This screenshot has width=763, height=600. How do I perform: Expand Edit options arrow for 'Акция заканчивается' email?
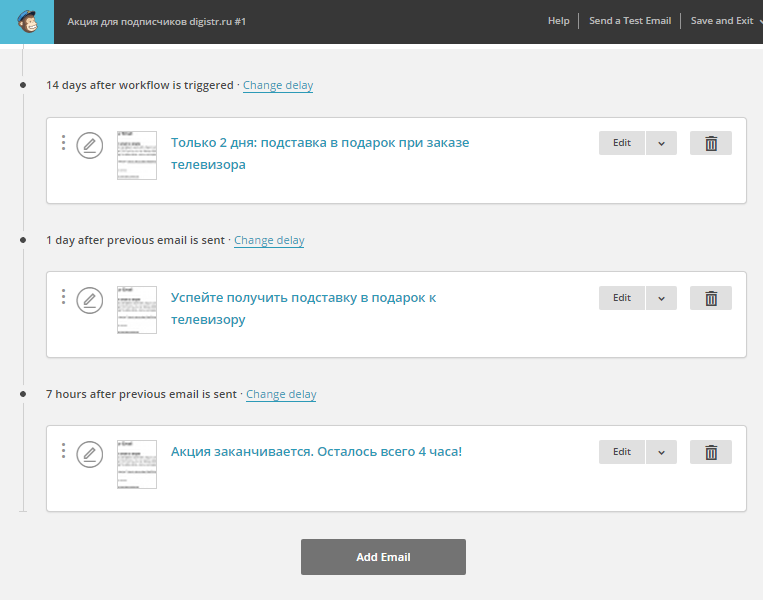click(x=661, y=452)
